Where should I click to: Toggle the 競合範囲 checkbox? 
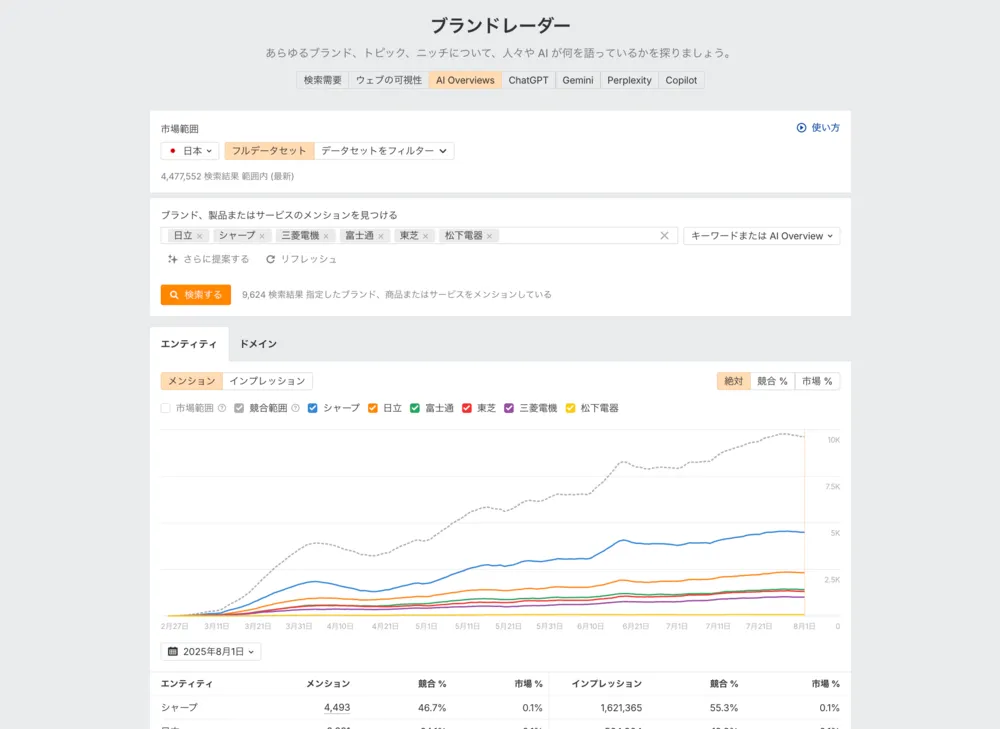239,408
